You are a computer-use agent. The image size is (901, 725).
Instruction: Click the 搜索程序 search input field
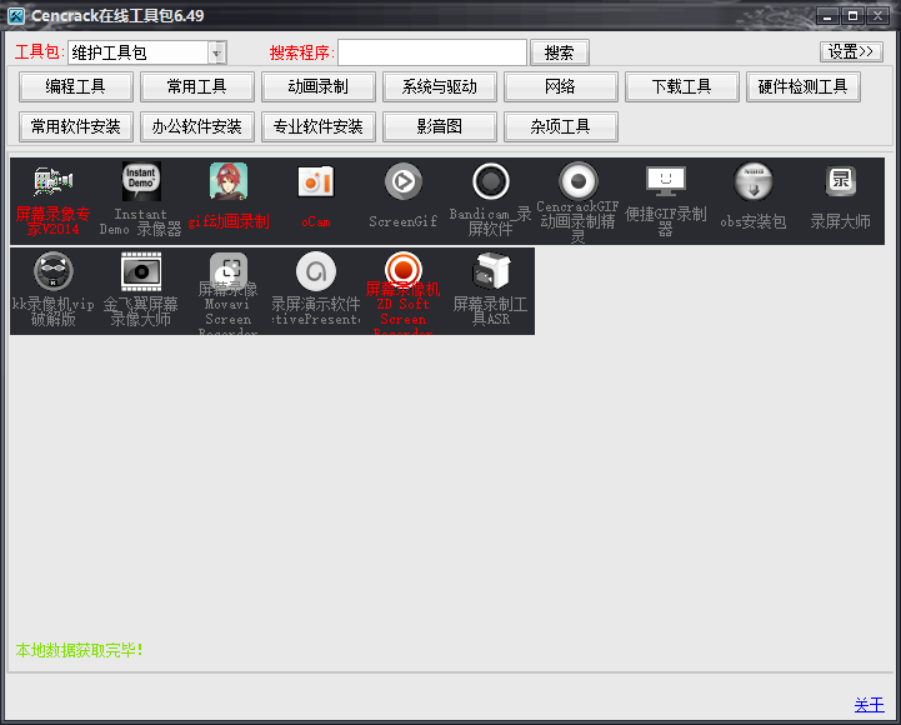tap(432, 53)
